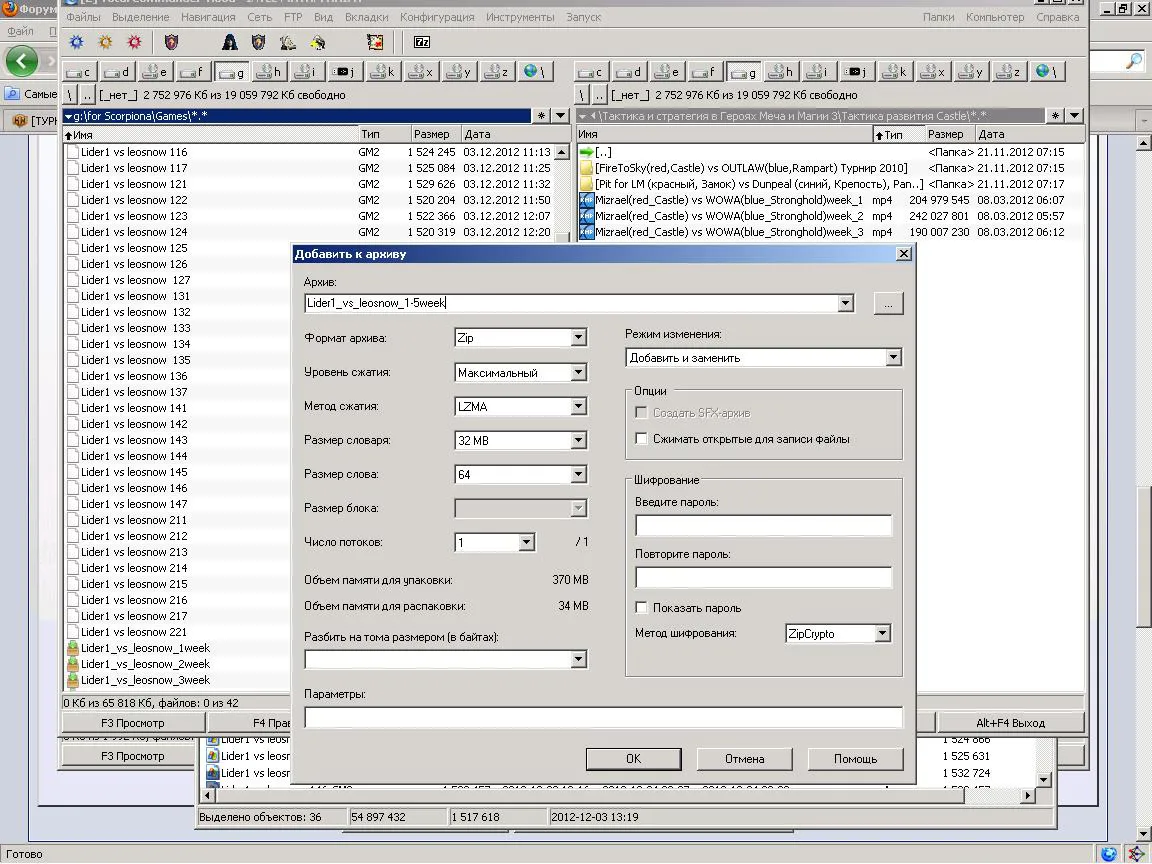
Task: Switch right panel to USB drive j
Action: 856,72
